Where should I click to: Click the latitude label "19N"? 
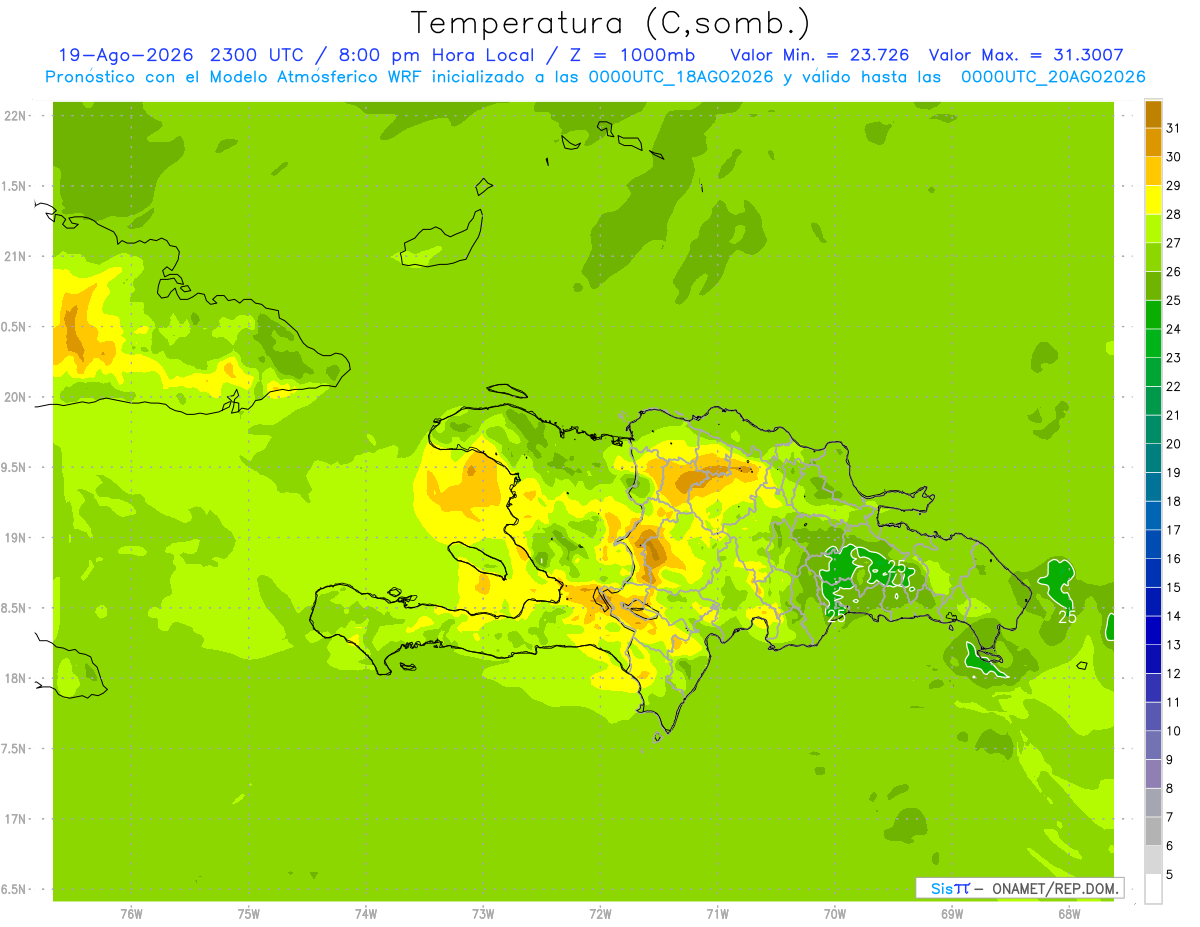[x=15, y=537]
